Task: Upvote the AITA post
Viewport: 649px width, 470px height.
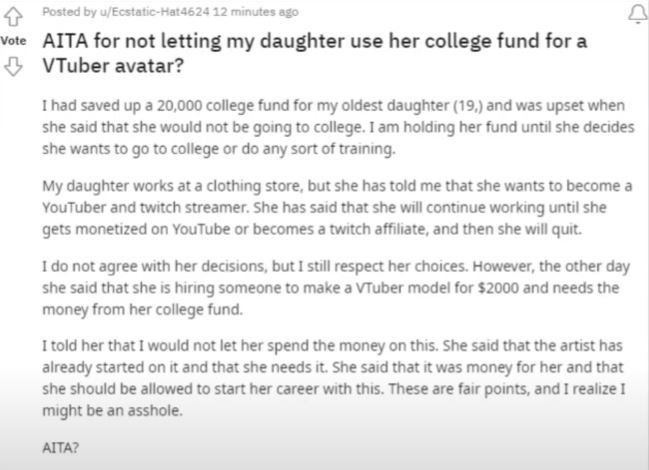Action: (13, 17)
